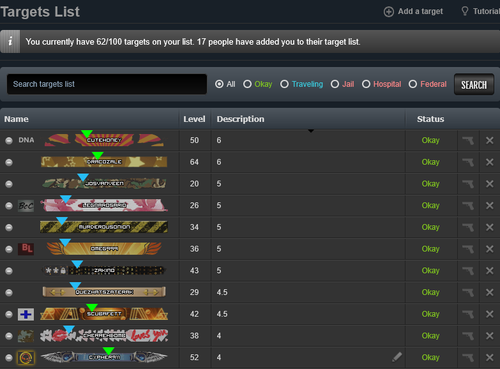The width and height of the screenshot is (500, 369).
Task: Click the attack pistol icon for level 20 target
Action: pos(468,184)
